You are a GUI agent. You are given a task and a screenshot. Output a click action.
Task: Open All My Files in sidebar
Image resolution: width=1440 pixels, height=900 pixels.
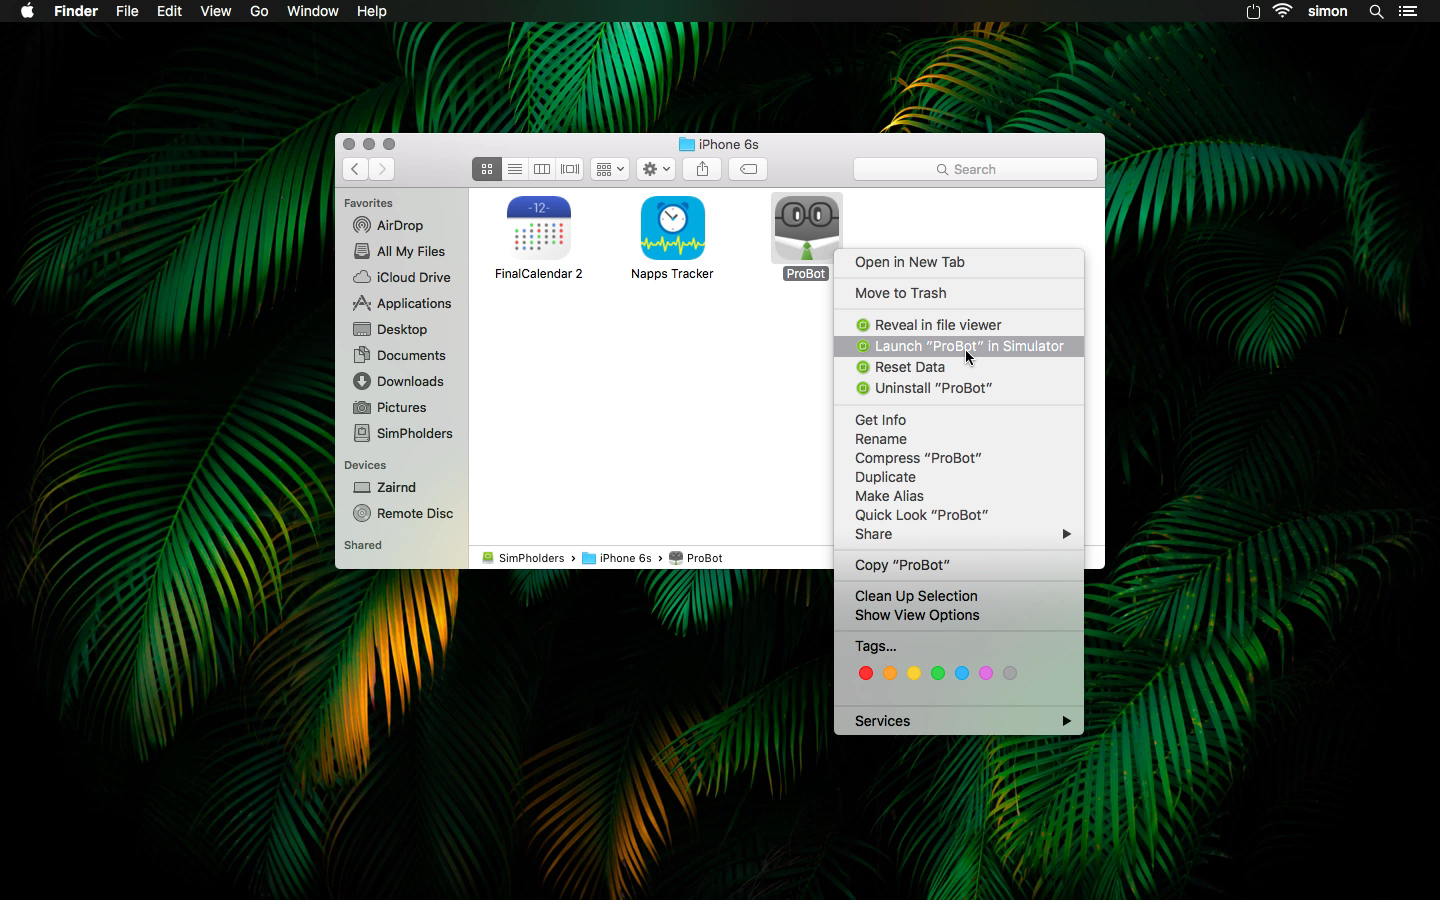(x=402, y=251)
